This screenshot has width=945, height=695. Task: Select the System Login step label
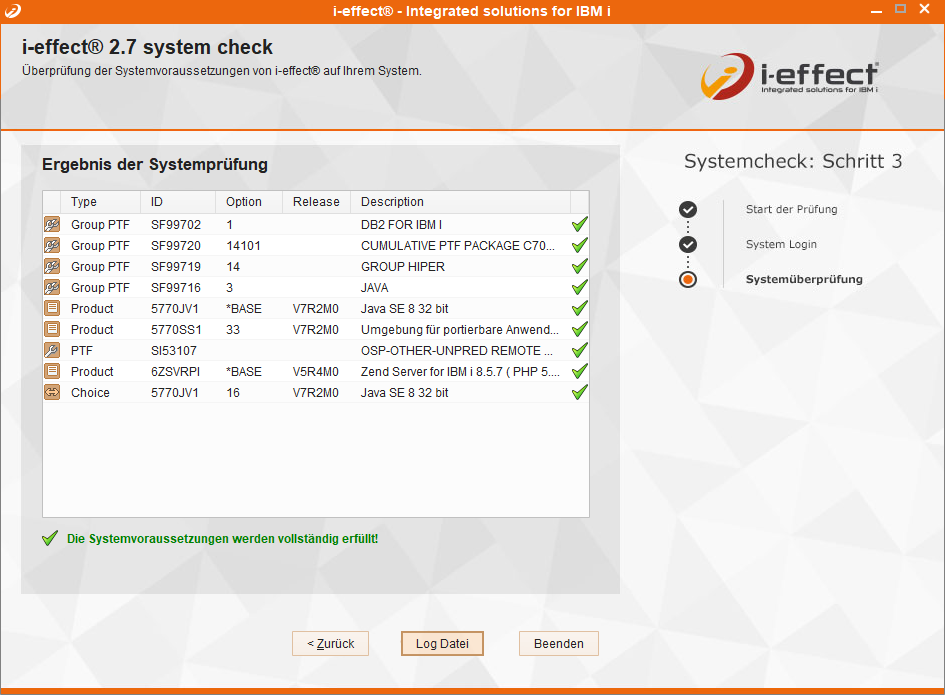click(781, 244)
